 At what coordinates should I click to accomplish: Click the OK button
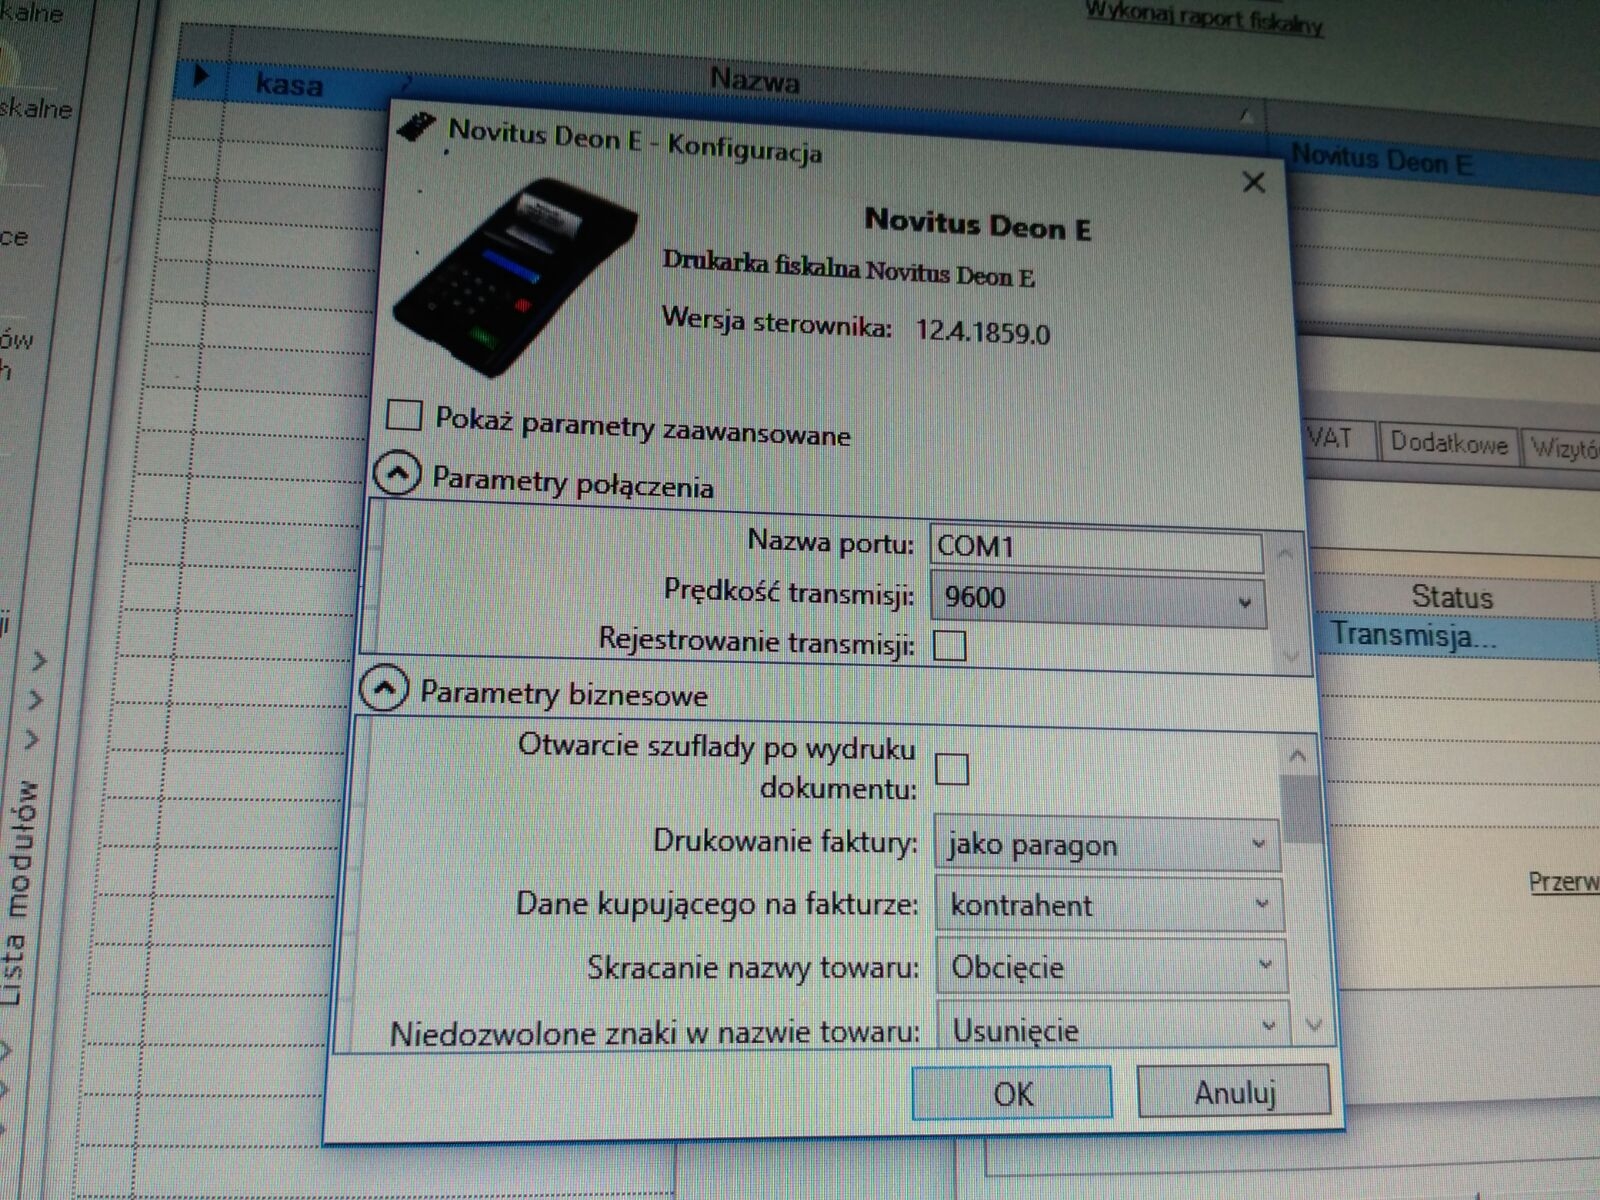[1012, 1093]
